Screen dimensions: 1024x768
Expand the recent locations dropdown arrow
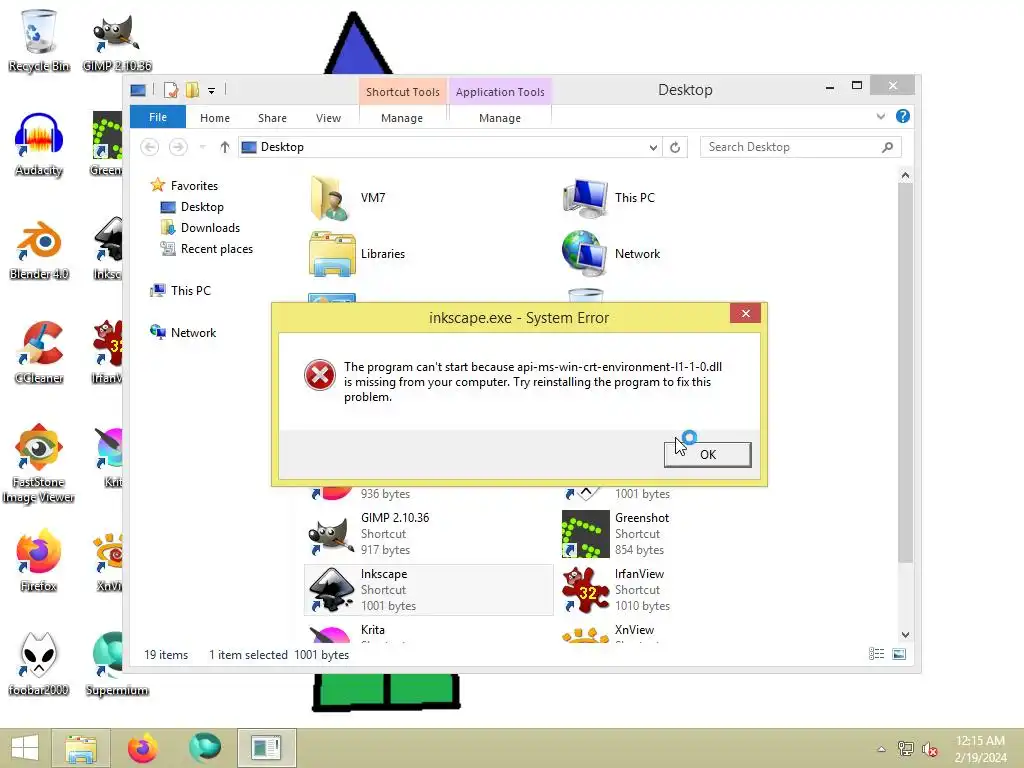coord(202,147)
